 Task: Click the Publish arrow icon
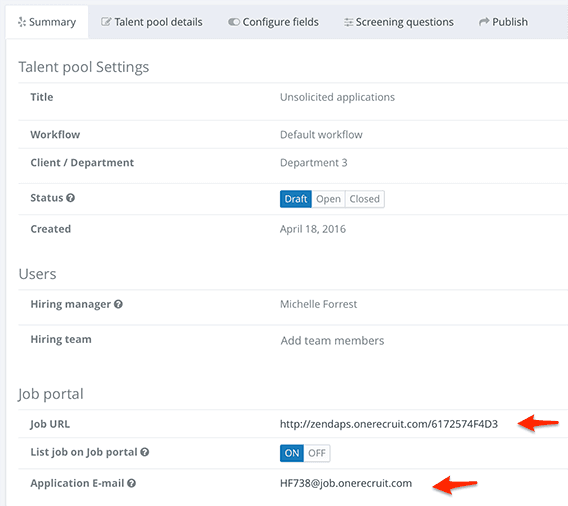click(x=484, y=22)
